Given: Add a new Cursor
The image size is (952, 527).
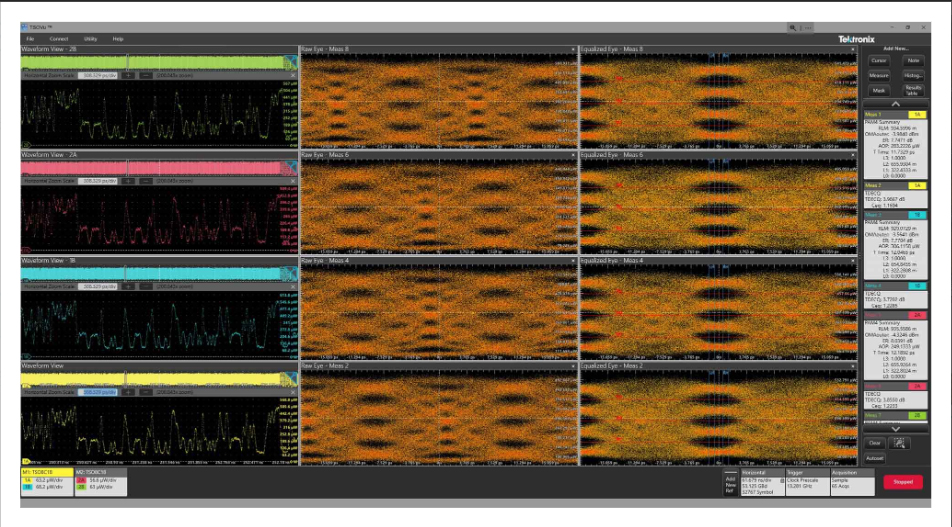Looking at the screenshot, I should pos(879,61).
